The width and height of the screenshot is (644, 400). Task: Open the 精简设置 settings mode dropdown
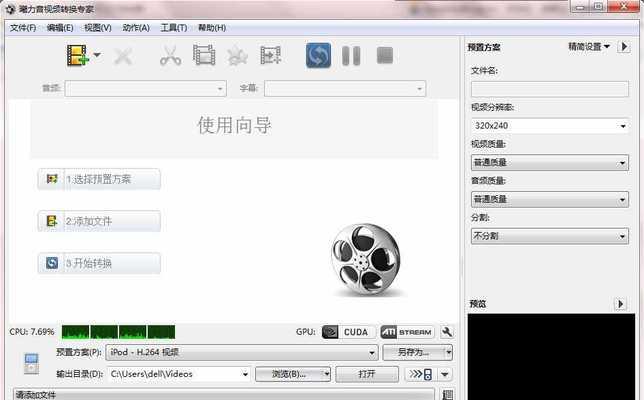pyautogui.click(x=589, y=46)
